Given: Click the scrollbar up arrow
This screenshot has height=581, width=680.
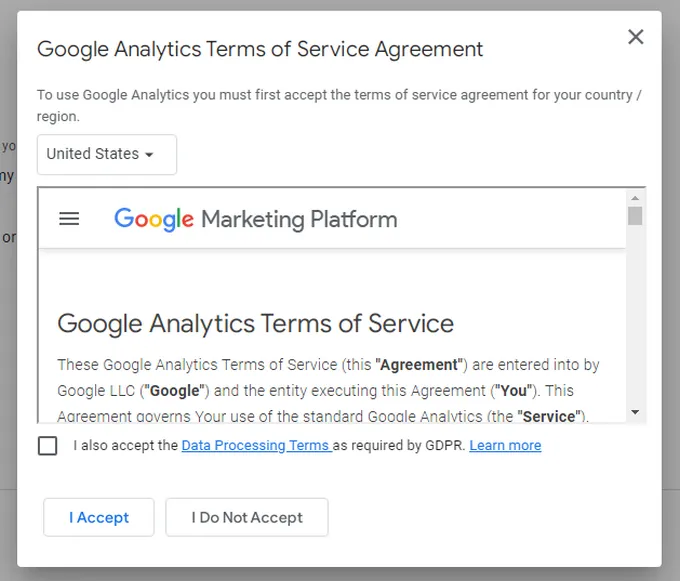Looking at the screenshot, I should tap(635, 198).
